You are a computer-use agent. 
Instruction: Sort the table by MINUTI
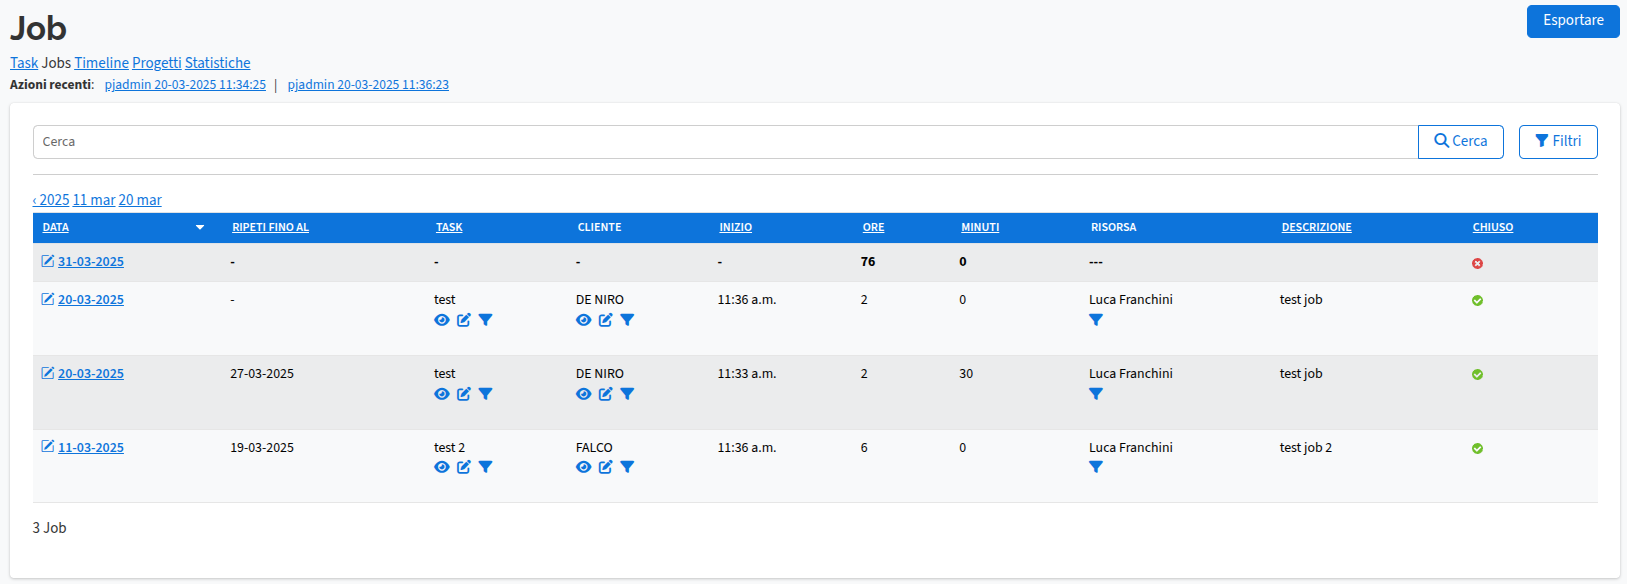[980, 228]
